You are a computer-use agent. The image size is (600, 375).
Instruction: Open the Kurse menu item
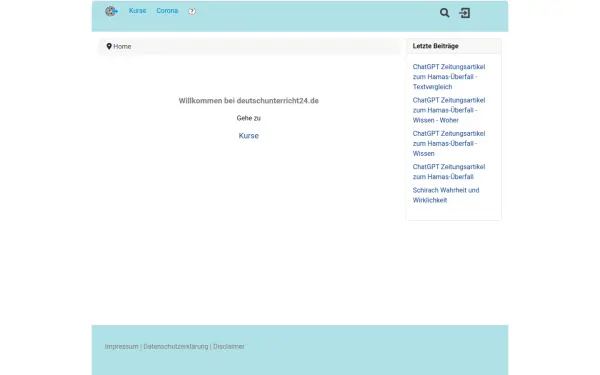click(x=137, y=11)
